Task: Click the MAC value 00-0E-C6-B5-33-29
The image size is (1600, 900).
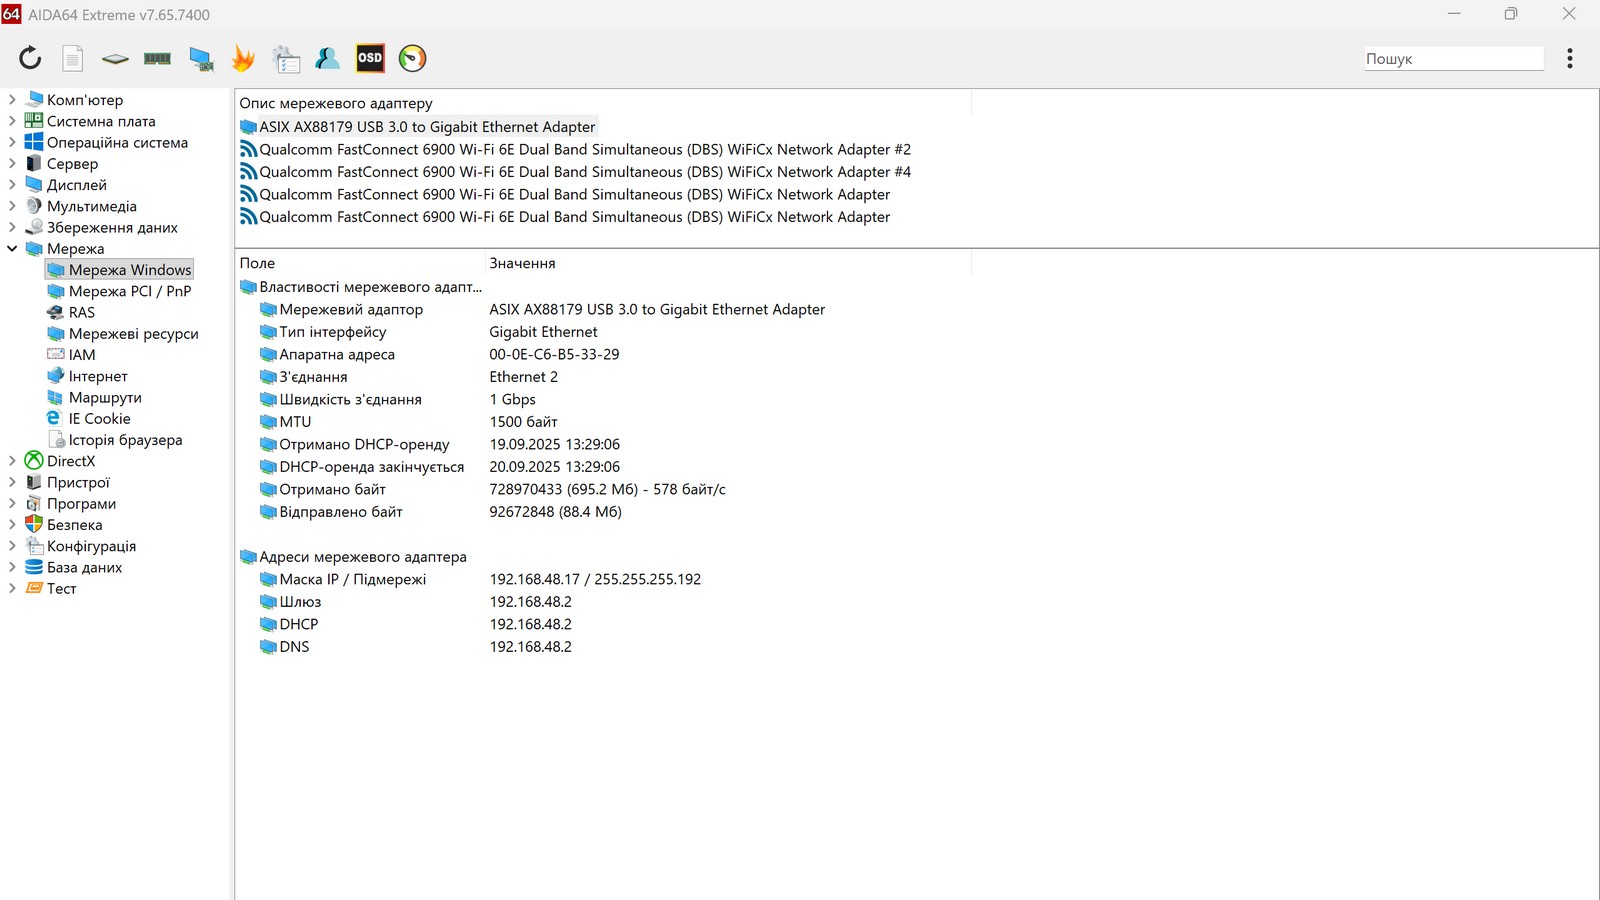Action: (x=554, y=355)
